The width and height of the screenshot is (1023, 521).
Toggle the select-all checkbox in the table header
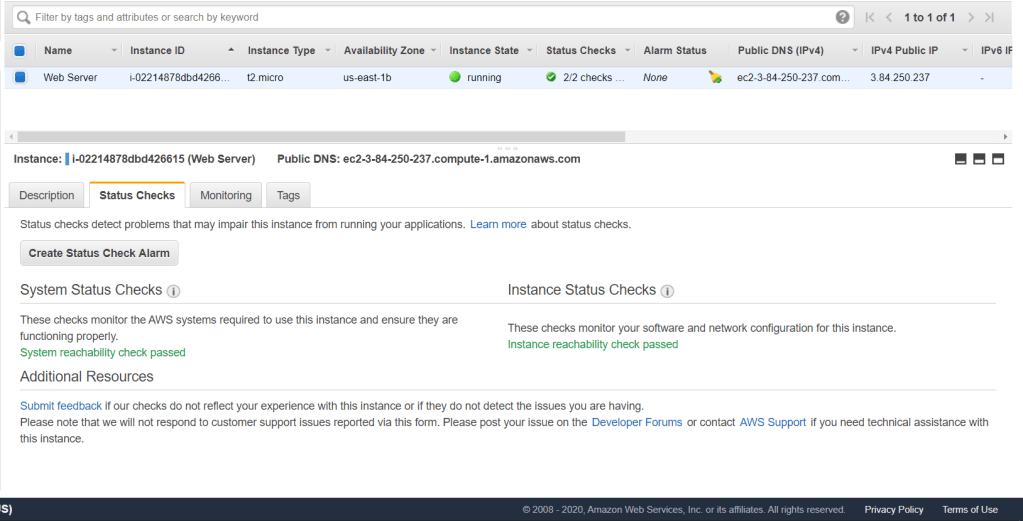19,50
